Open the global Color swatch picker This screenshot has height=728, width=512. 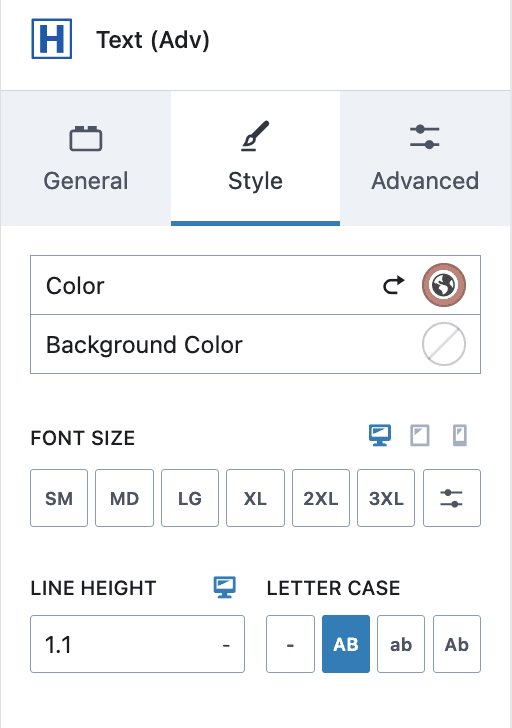click(x=444, y=285)
